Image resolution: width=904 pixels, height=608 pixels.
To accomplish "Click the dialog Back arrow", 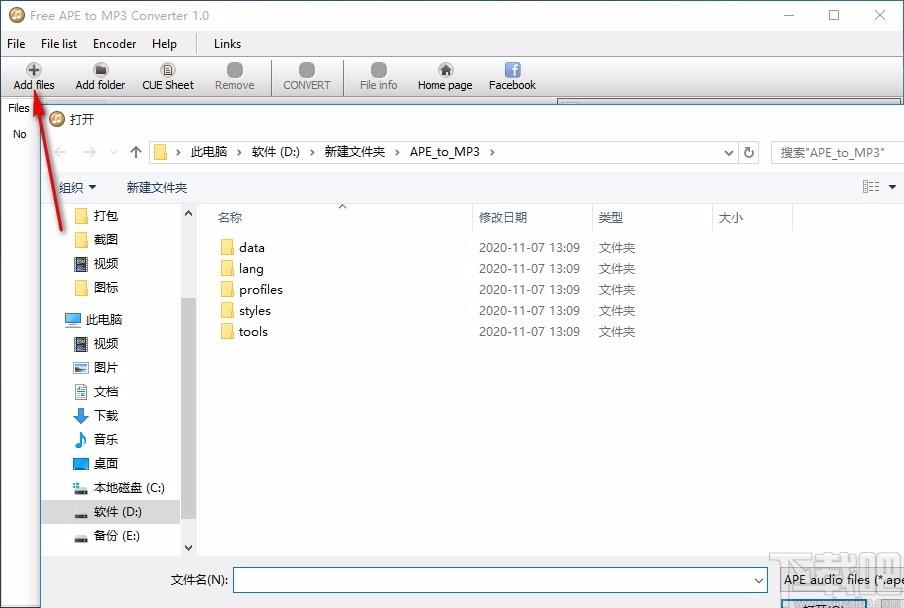I will click(61, 152).
